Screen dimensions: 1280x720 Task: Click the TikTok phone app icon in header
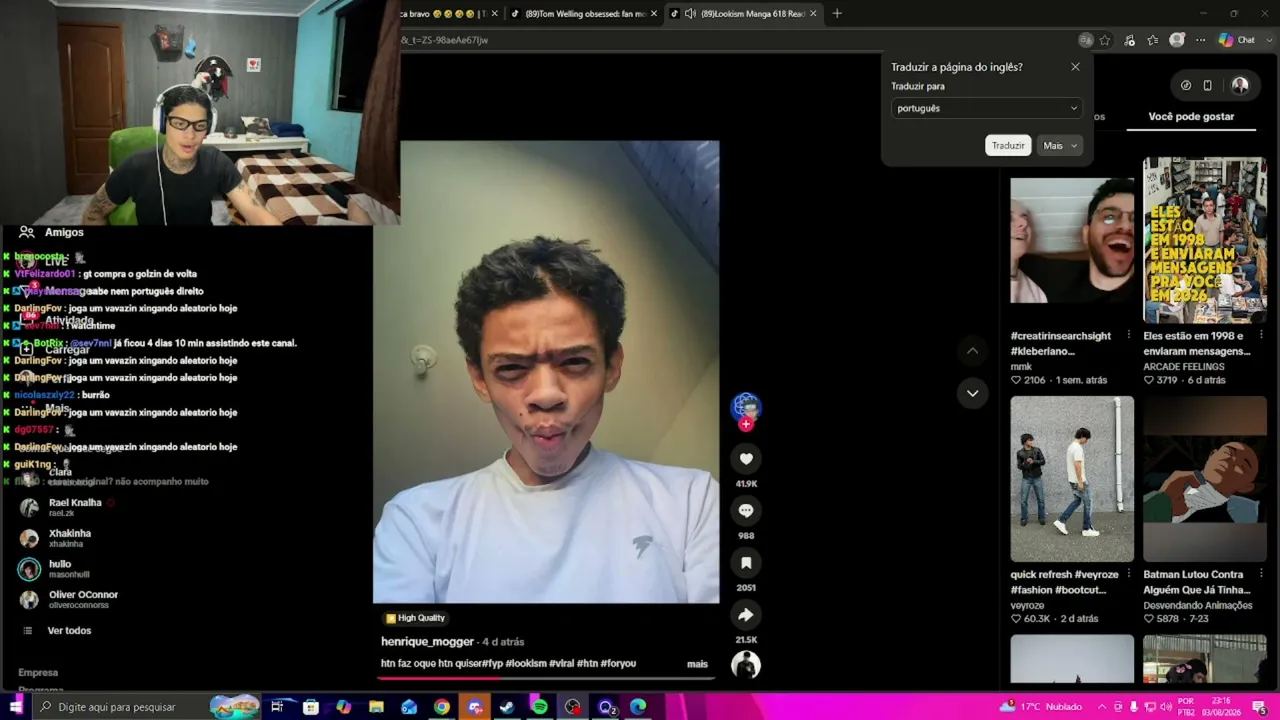[x=1207, y=85]
